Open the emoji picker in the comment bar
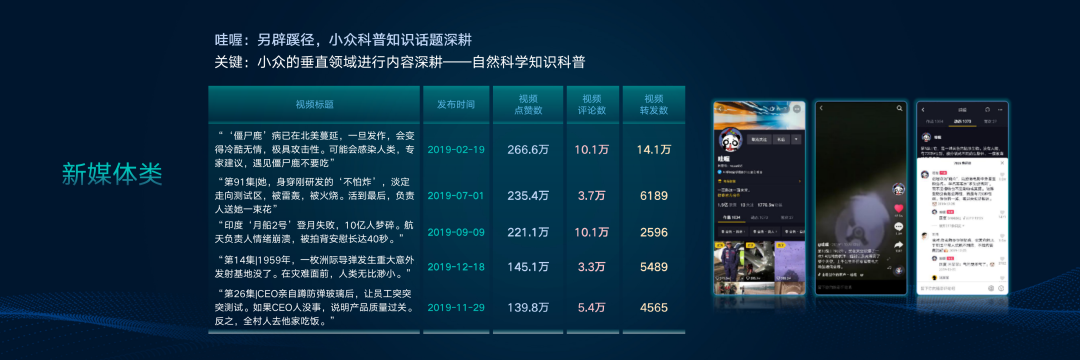 click(1001, 288)
